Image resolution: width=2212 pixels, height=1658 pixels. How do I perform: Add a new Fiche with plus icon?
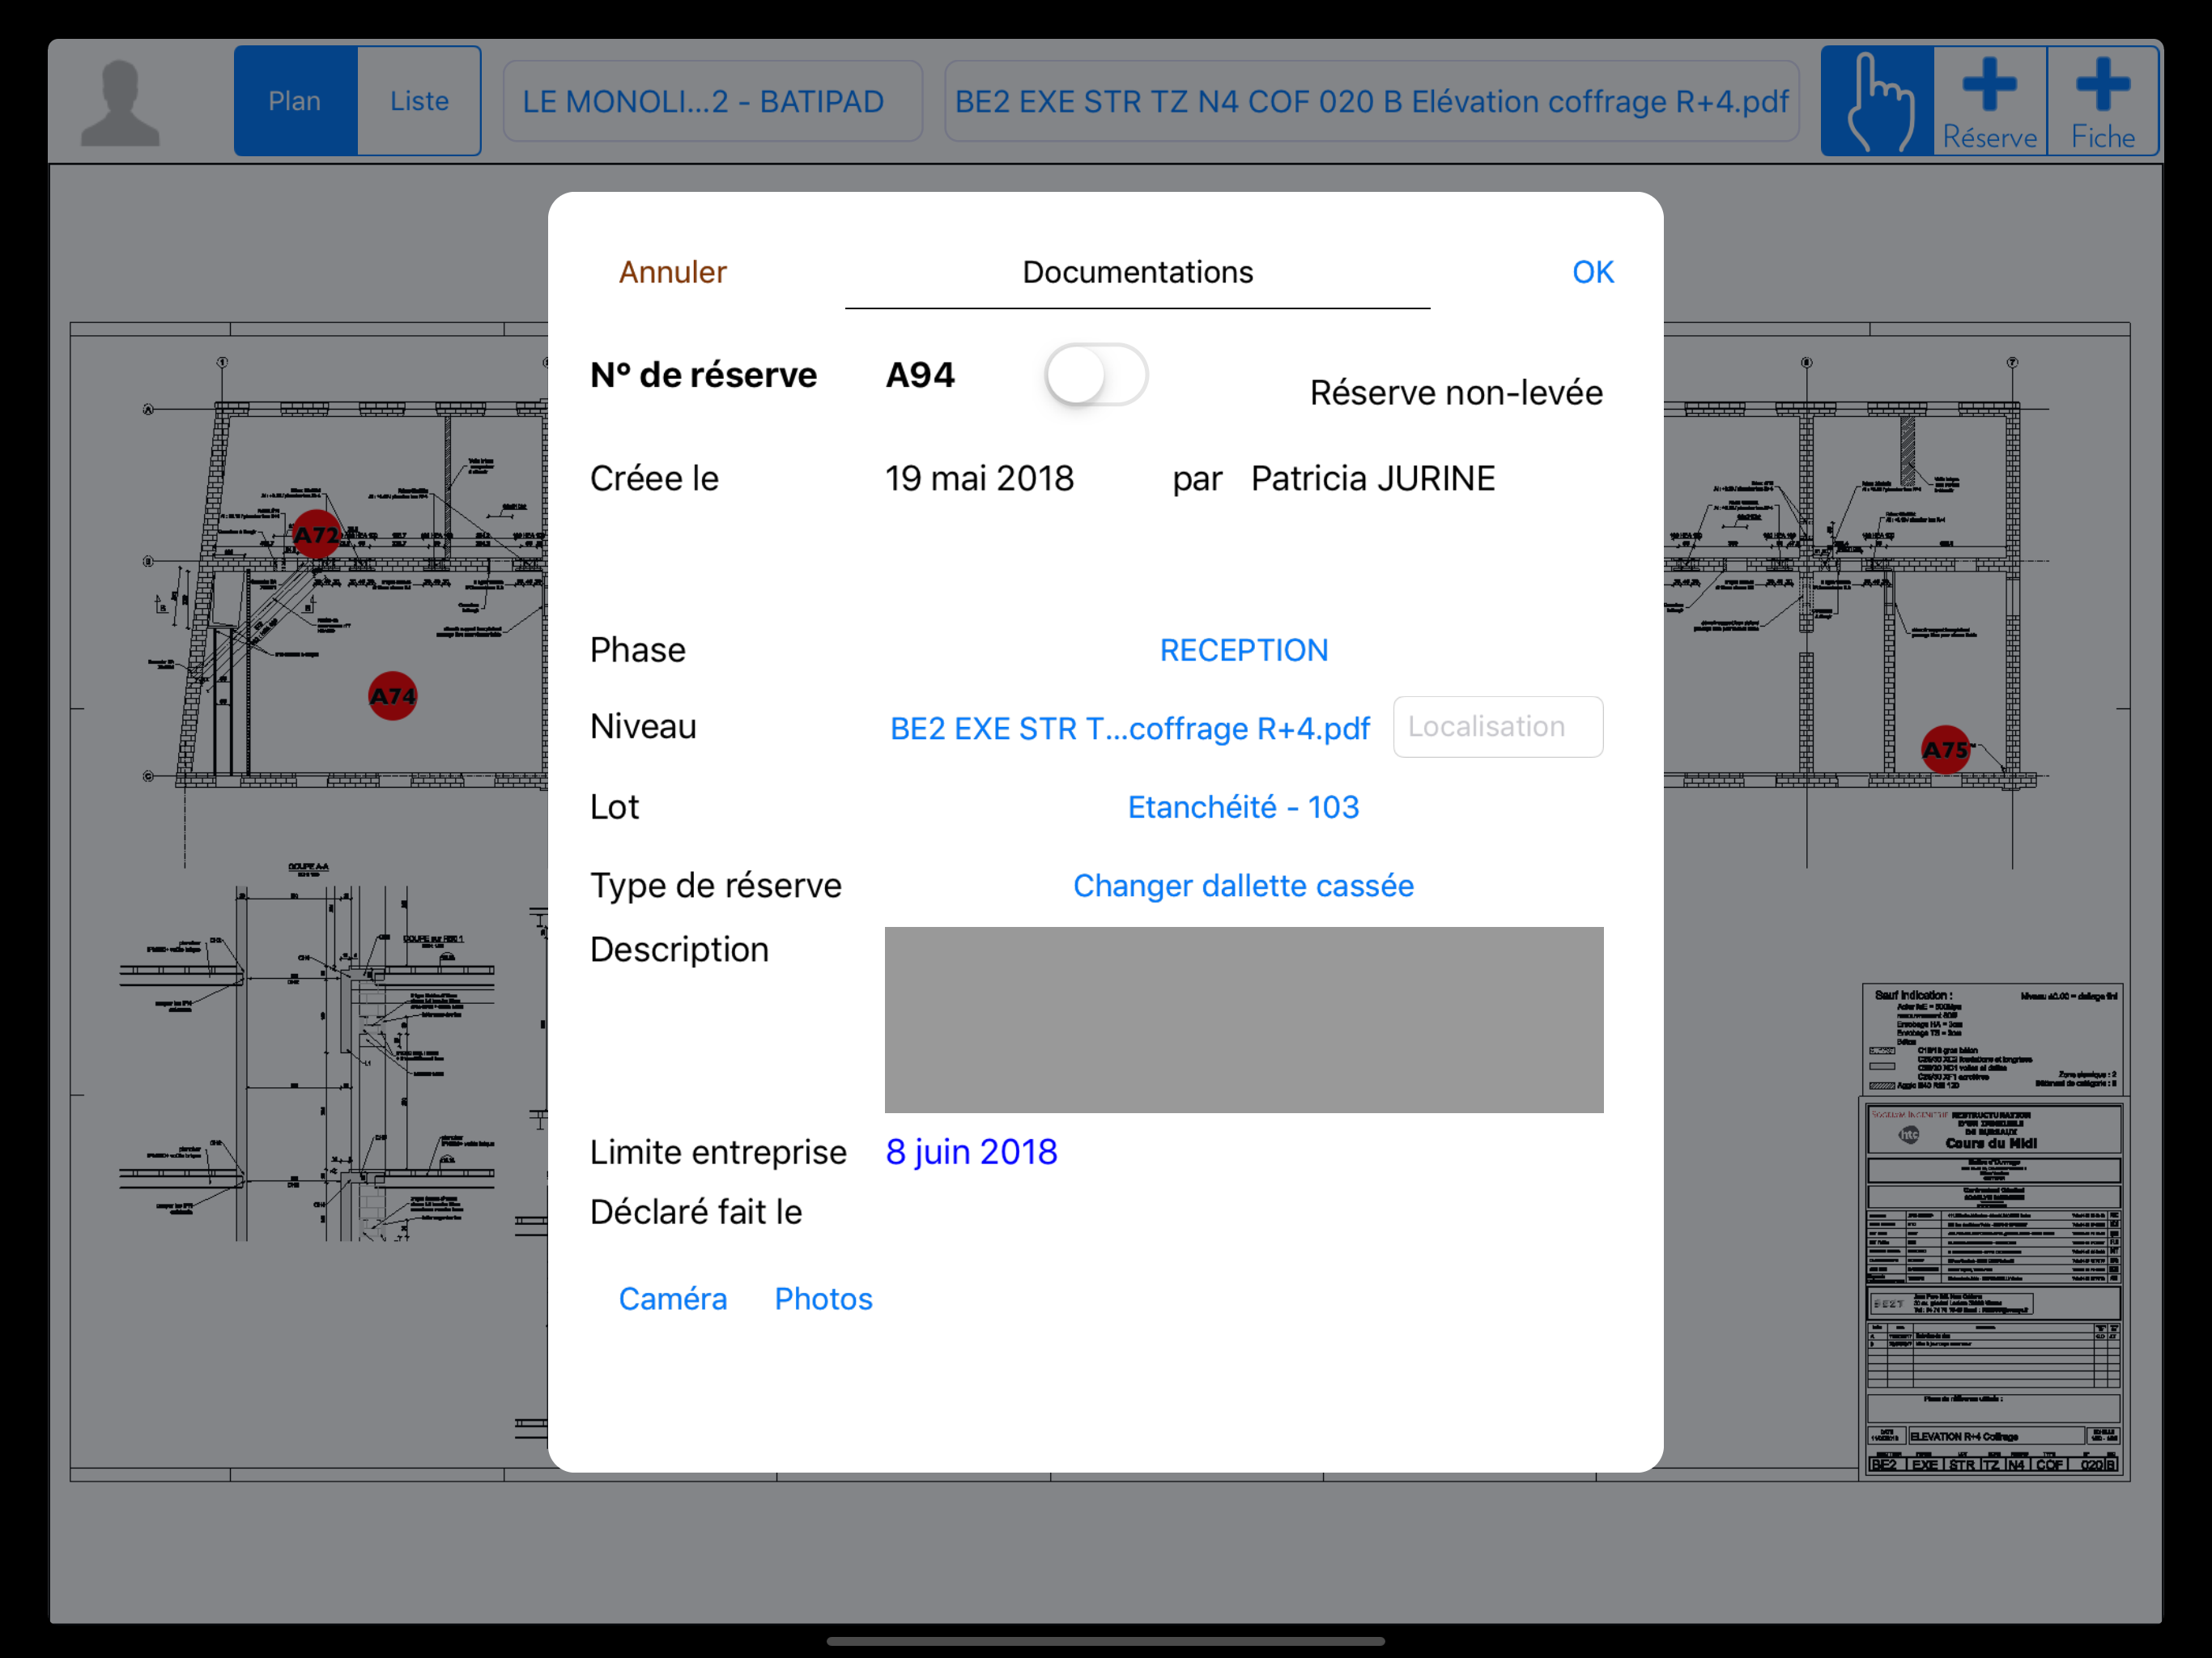2102,102
